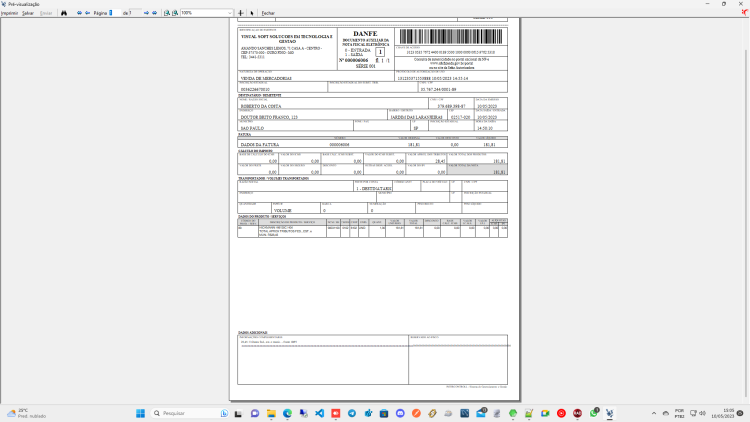Click the binoculars search icon
Viewport: 750px width, 422px height.
[64, 13]
